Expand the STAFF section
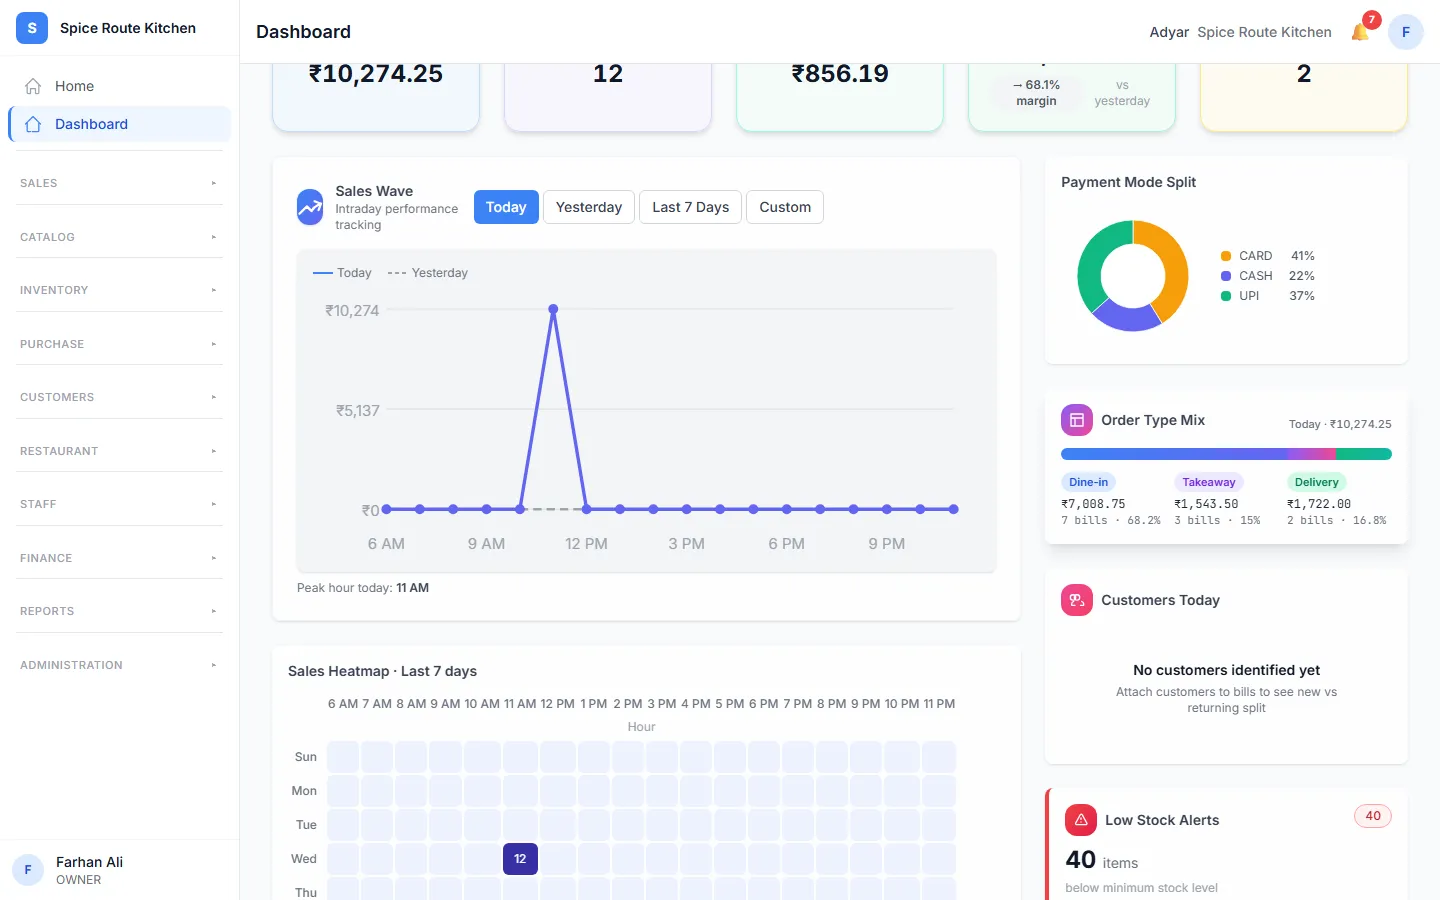This screenshot has width=1440, height=900. pyautogui.click(x=119, y=504)
